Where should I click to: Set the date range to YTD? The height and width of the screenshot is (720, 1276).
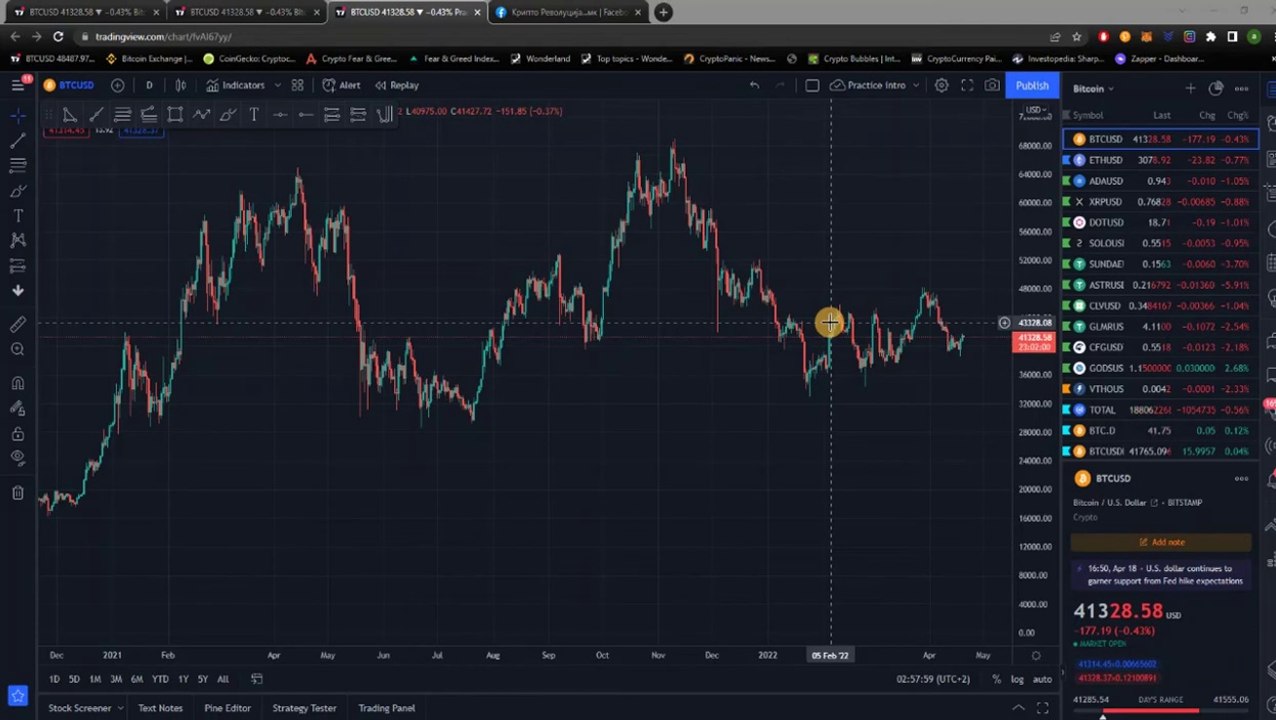(x=160, y=679)
